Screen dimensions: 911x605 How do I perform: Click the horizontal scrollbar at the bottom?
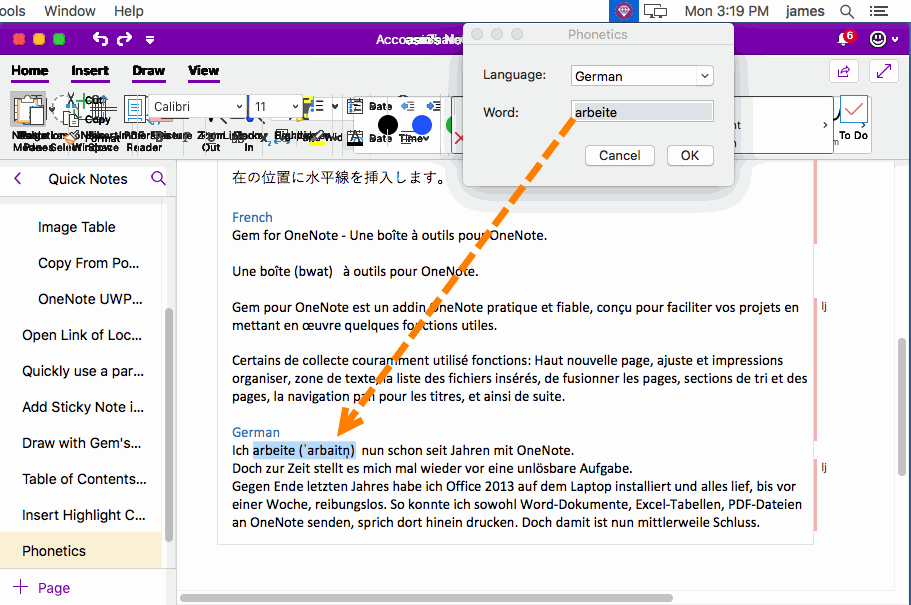point(426,597)
